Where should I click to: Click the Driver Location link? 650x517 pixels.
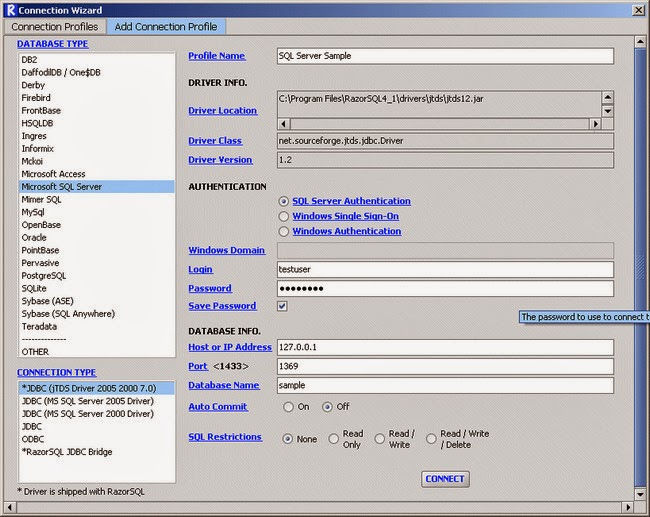point(223,111)
